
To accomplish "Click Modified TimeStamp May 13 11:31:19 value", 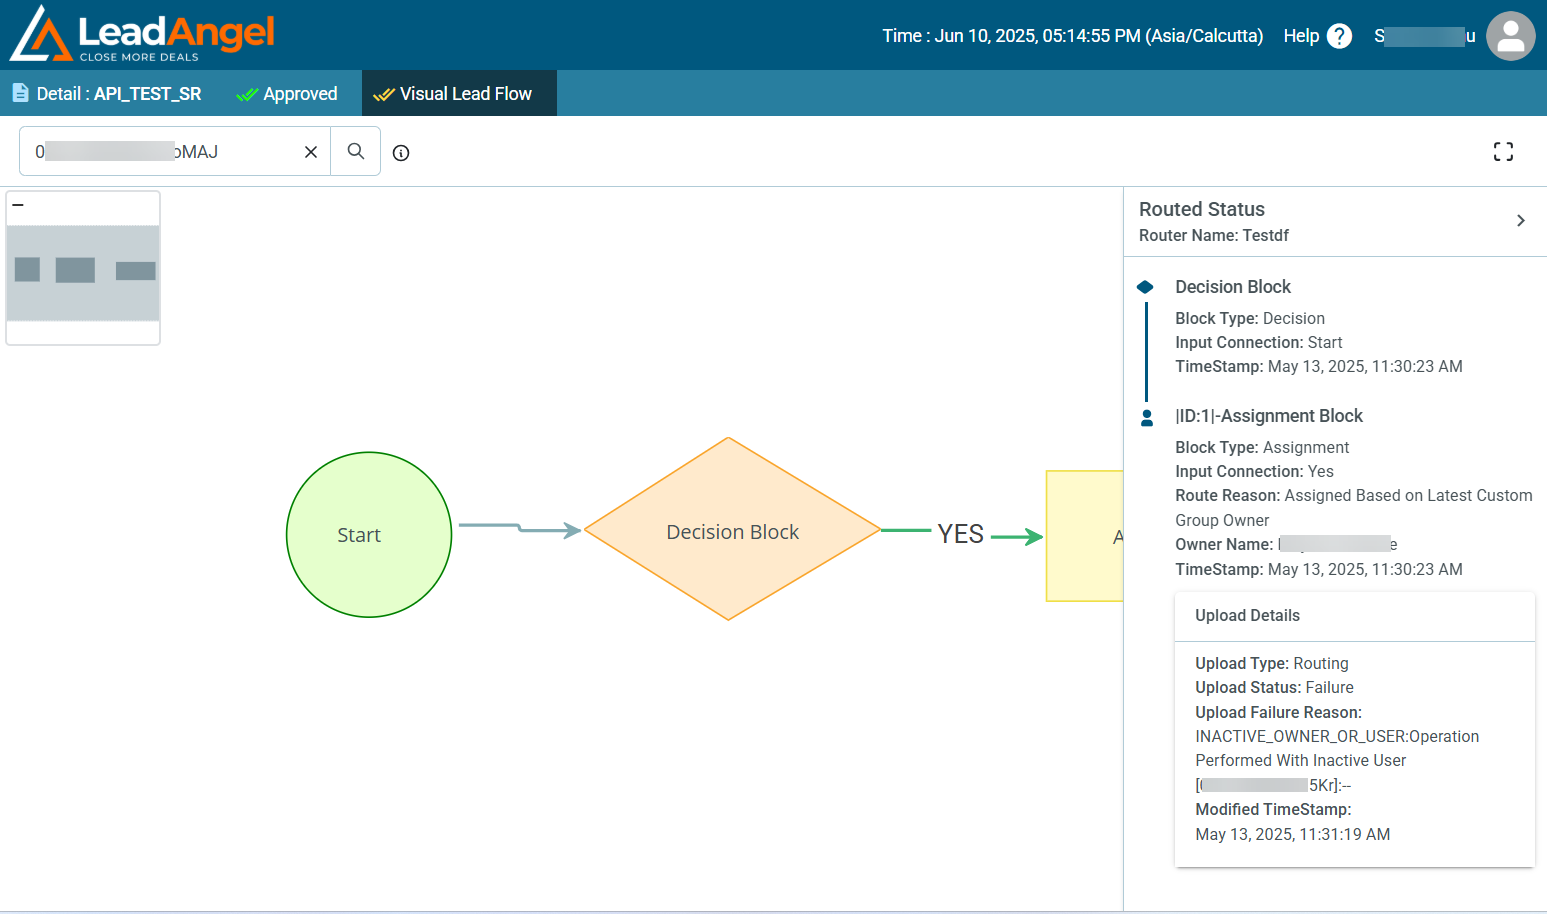I will coord(1292,834).
